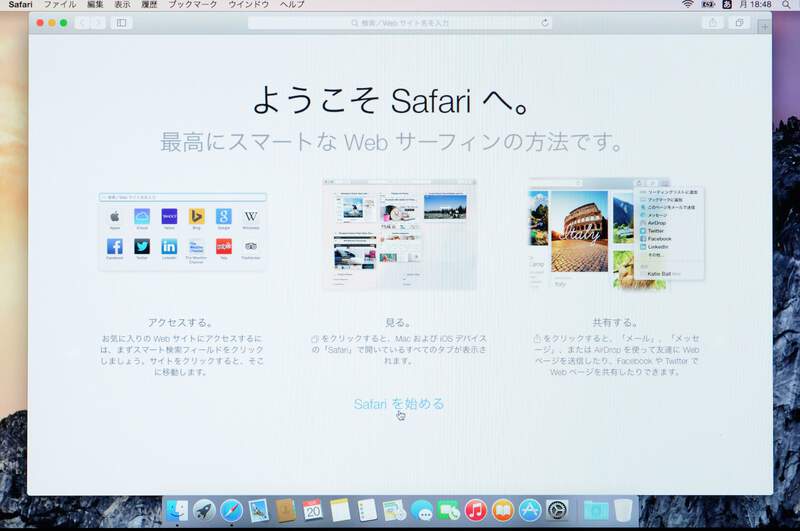Open the 表示 menu

tap(122, 4)
